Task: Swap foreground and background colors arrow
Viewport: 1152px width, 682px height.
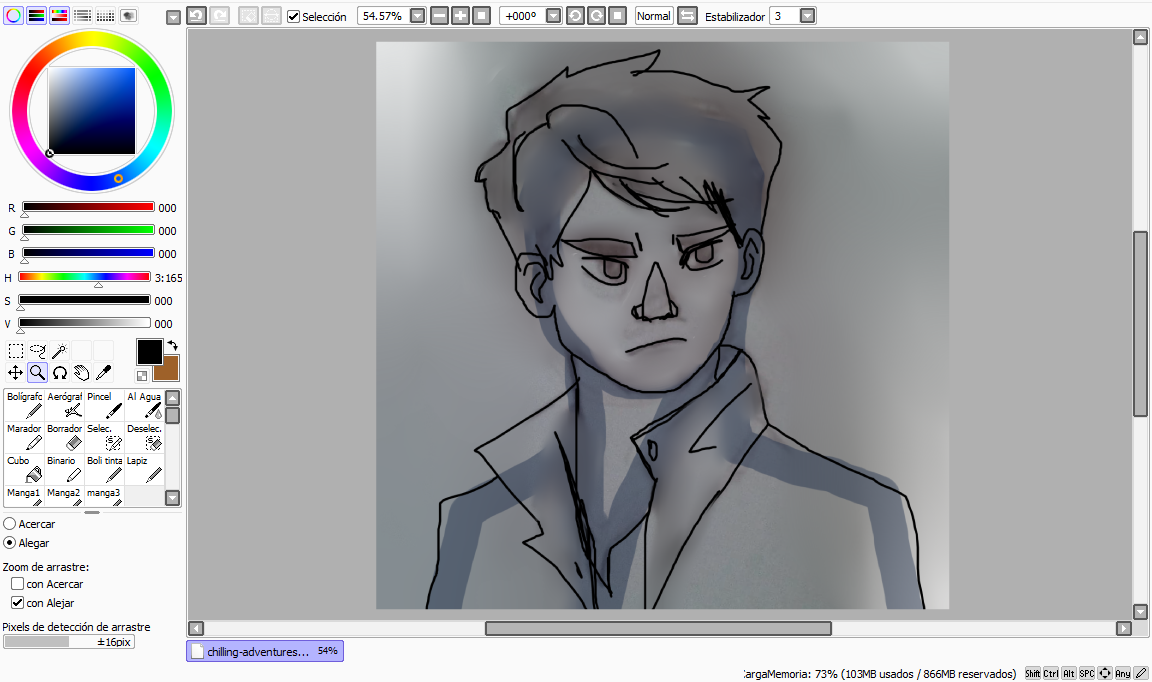Action: pos(172,345)
